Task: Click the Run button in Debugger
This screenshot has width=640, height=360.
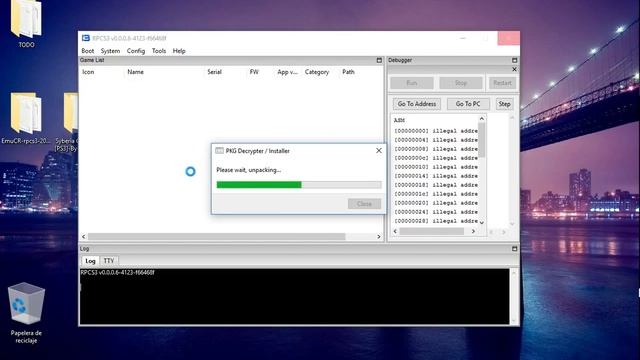Action: (411, 83)
